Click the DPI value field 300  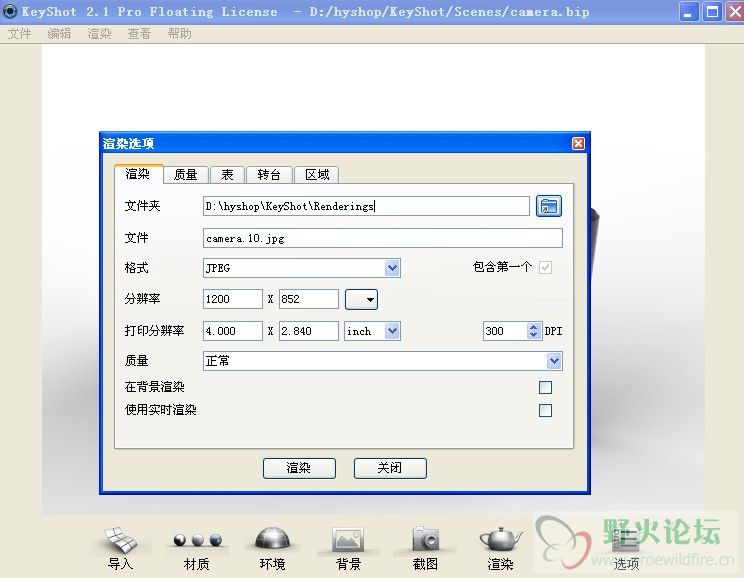coord(505,331)
